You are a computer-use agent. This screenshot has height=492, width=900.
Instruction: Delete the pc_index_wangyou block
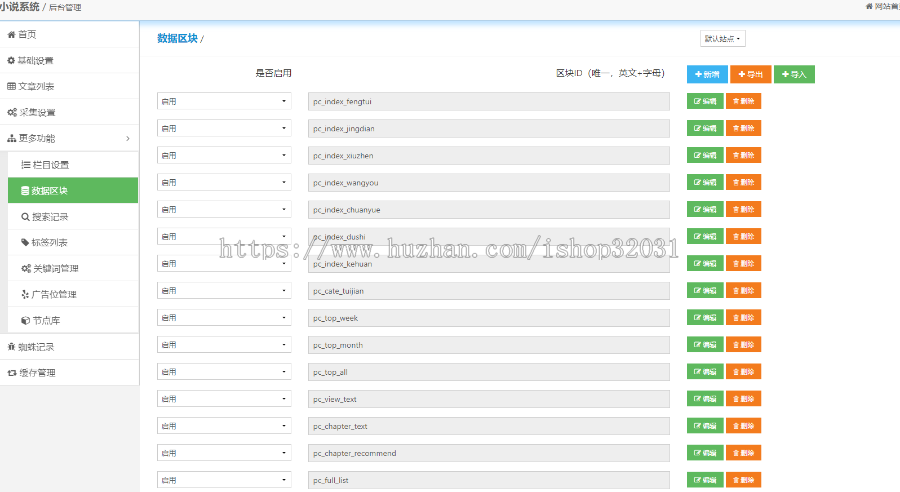[743, 182]
